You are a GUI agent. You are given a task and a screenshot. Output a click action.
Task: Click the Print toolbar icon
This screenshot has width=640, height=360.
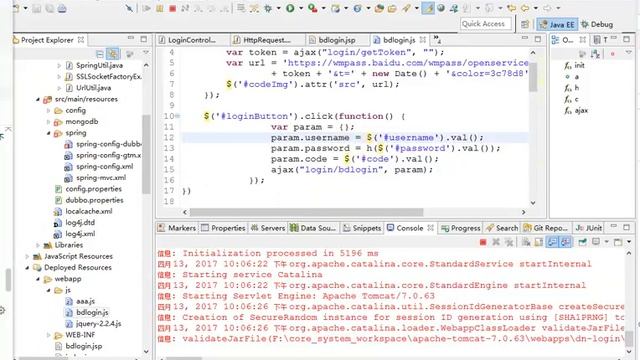tap(62, 8)
